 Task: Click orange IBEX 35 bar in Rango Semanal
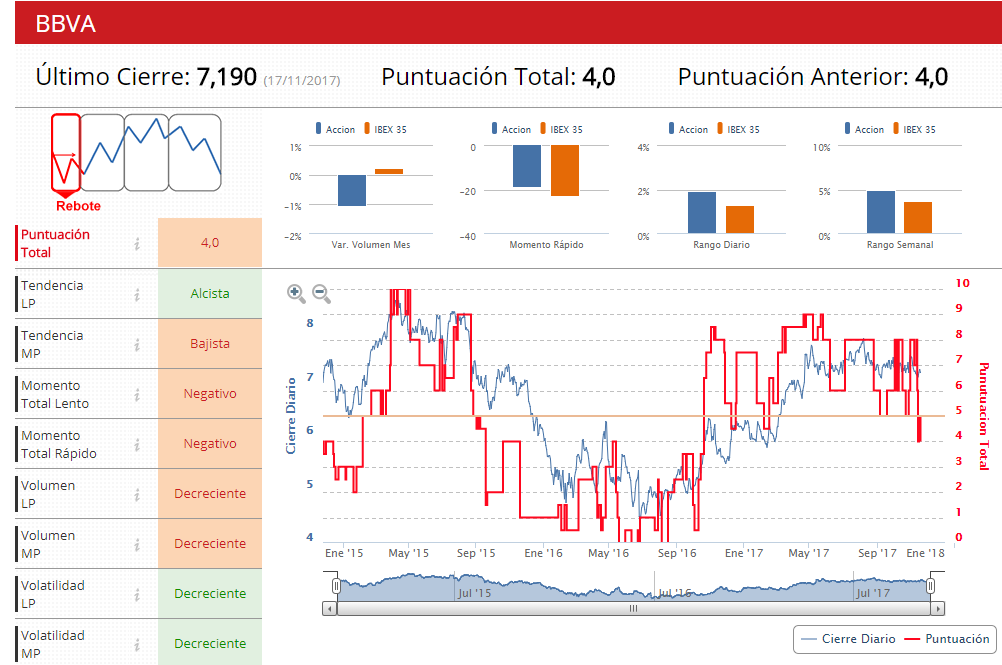click(918, 218)
